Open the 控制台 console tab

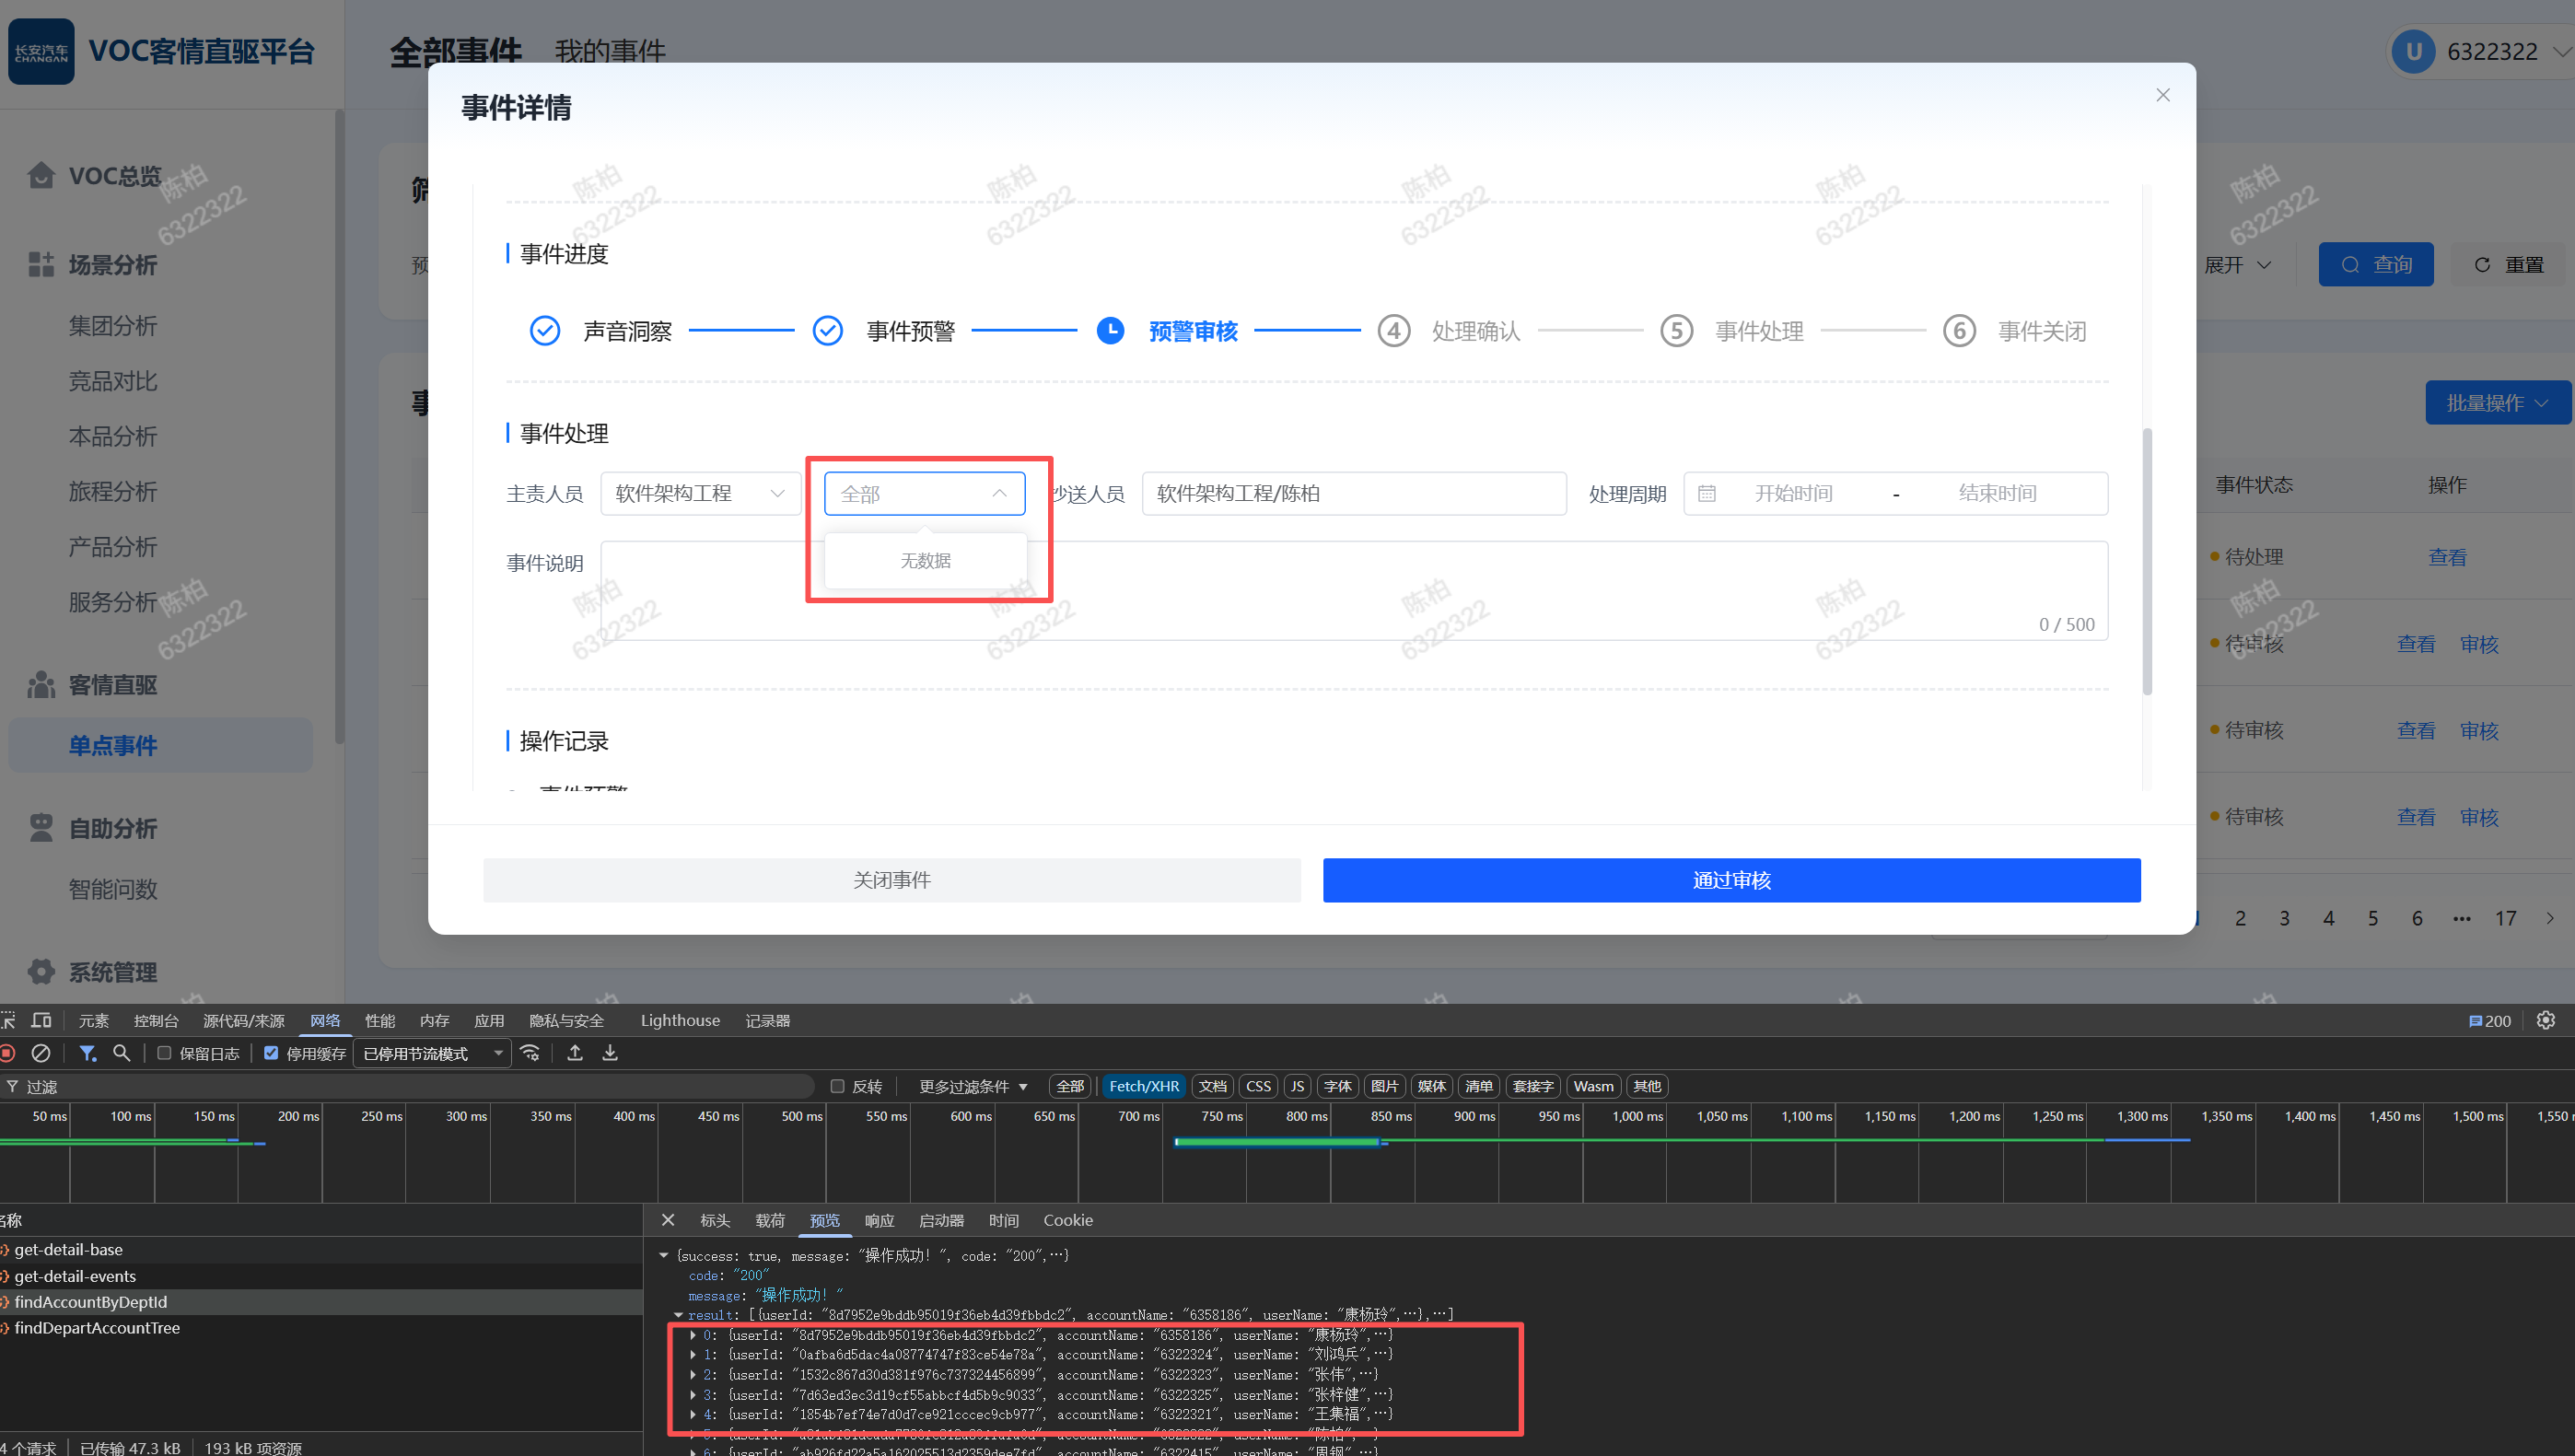click(x=156, y=1020)
